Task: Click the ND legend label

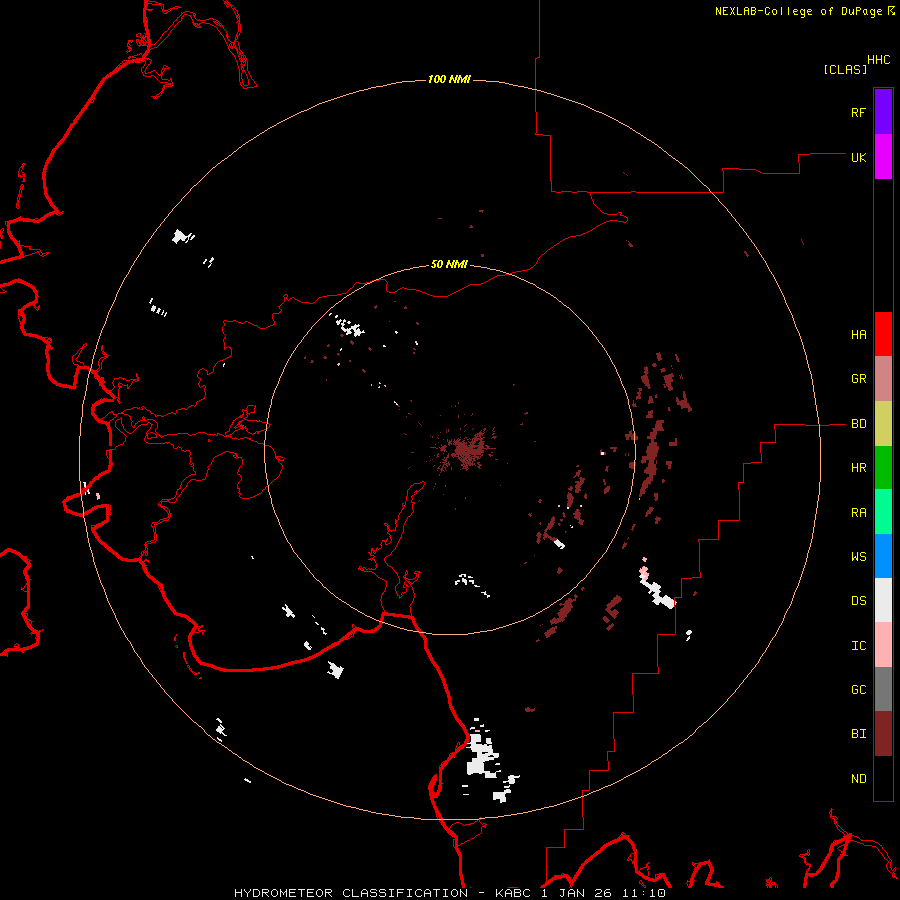Action: tap(858, 779)
